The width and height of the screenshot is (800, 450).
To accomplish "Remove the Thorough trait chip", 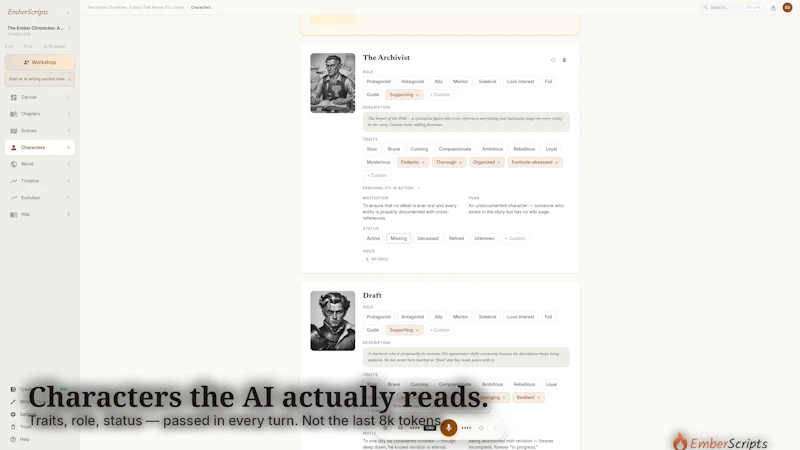I will (460, 162).
